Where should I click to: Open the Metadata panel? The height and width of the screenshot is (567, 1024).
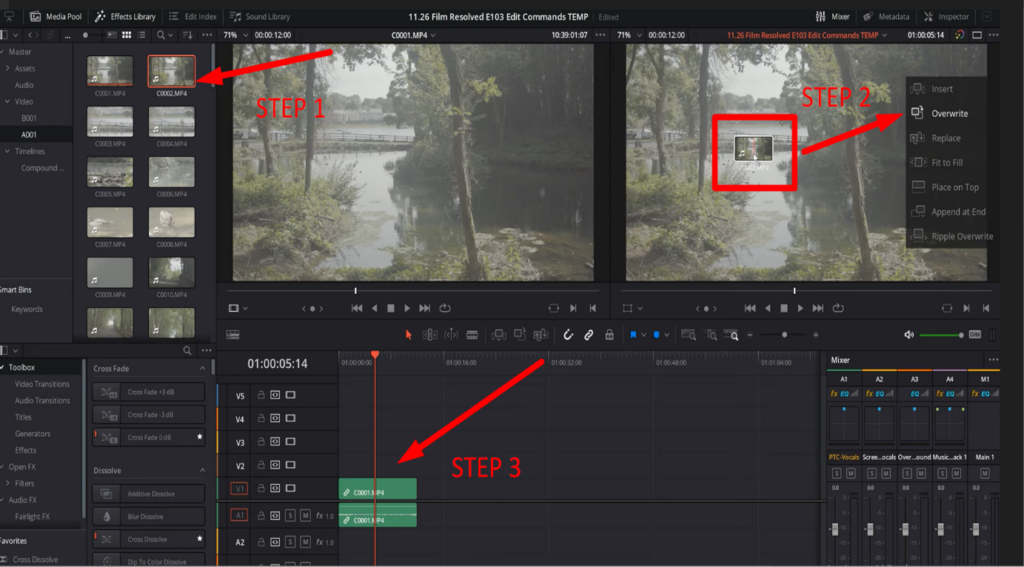[x=886, y=16]
